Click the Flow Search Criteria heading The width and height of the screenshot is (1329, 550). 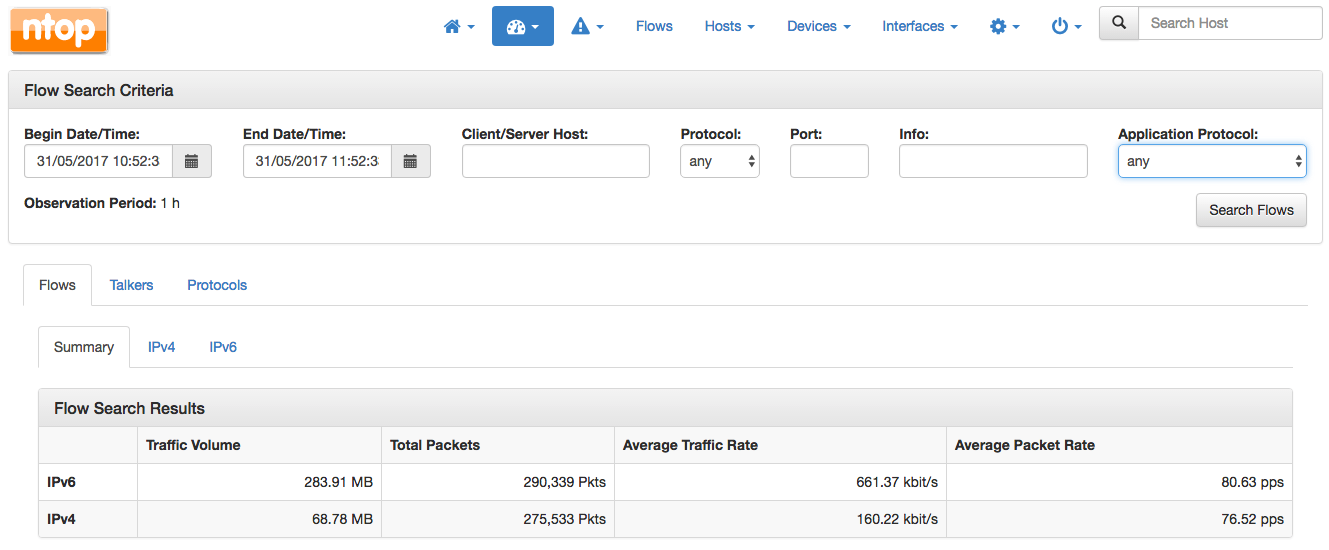point(99,90)
